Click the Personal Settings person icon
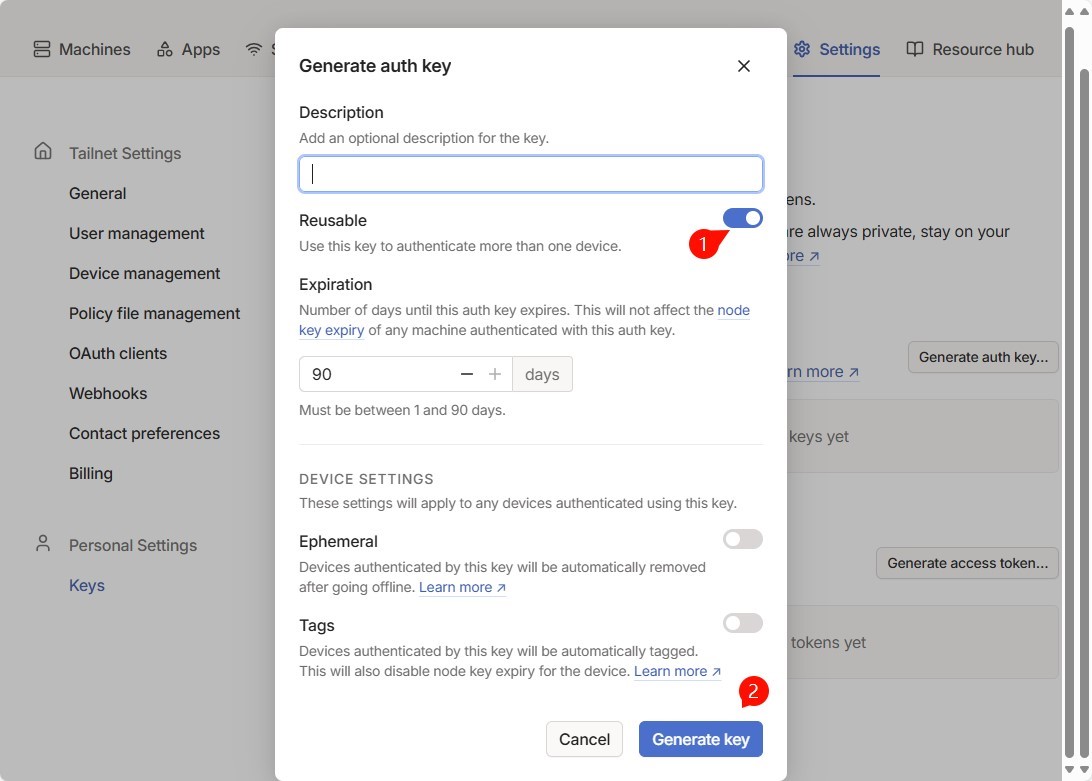This screenshot has height=781, width=1092. click(x=43, y=543)
